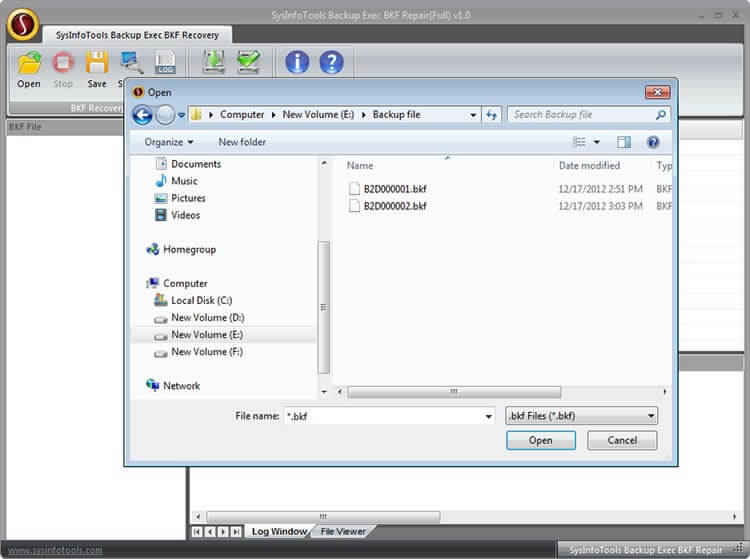The width and height of the screenshot is (750, 559).
Task: Select file B2D000002.bkf
Action: coord(387,206)
